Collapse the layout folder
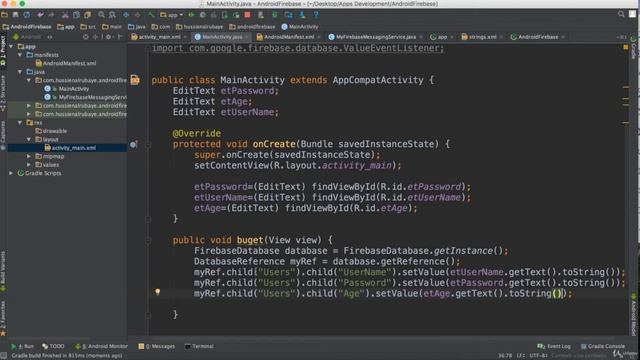640x360 pixels. pos(29,140)
